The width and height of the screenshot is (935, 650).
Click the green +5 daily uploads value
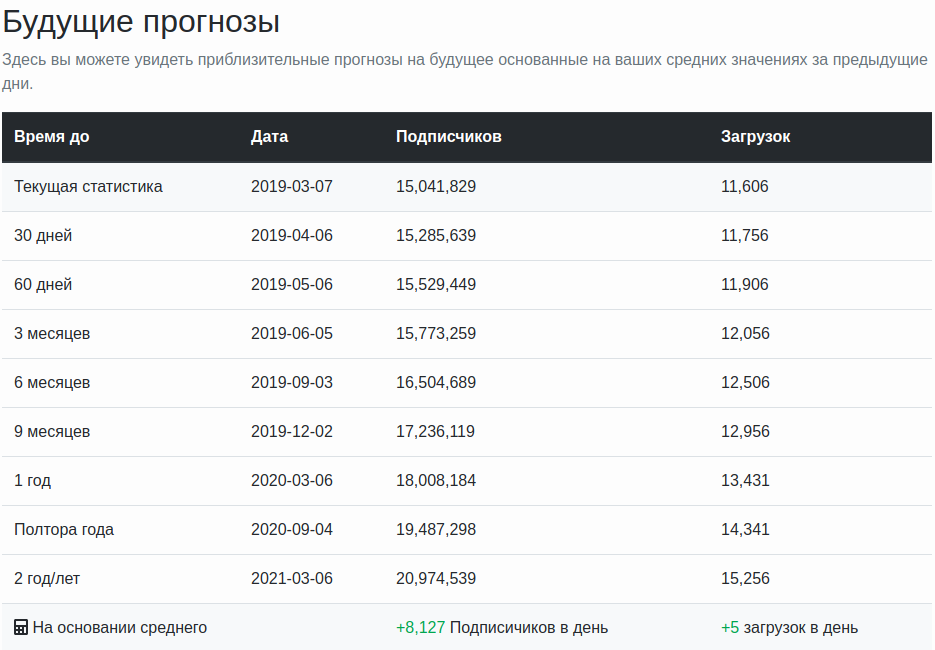[x=730, y=628]
